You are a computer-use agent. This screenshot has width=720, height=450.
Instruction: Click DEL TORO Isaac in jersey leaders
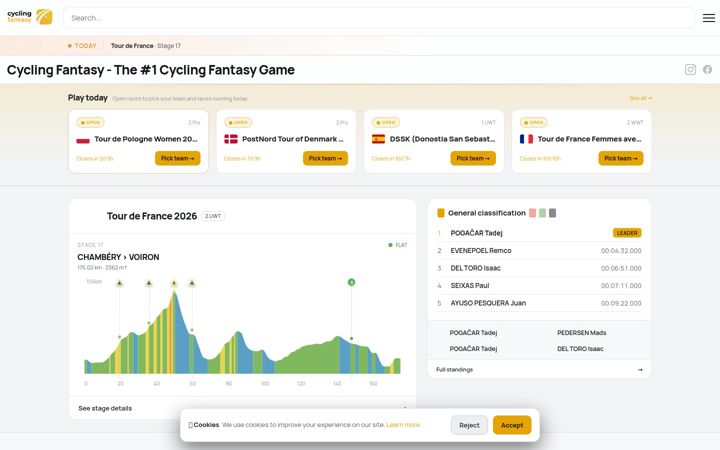[580, 349]
